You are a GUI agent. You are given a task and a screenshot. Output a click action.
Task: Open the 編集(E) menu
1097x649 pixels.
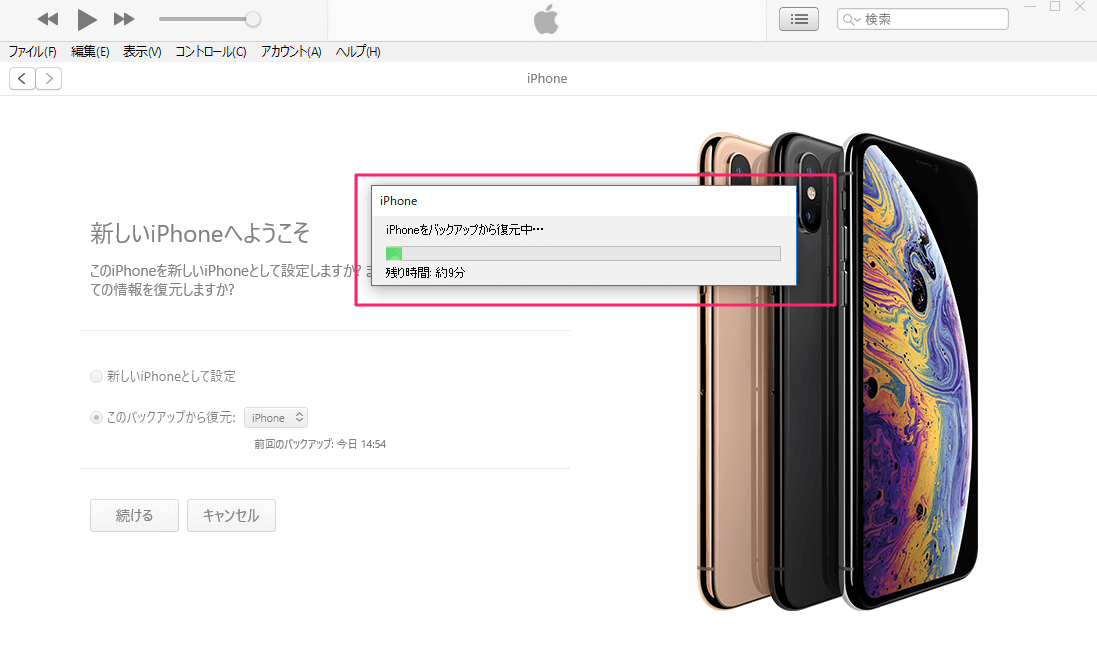90,52
